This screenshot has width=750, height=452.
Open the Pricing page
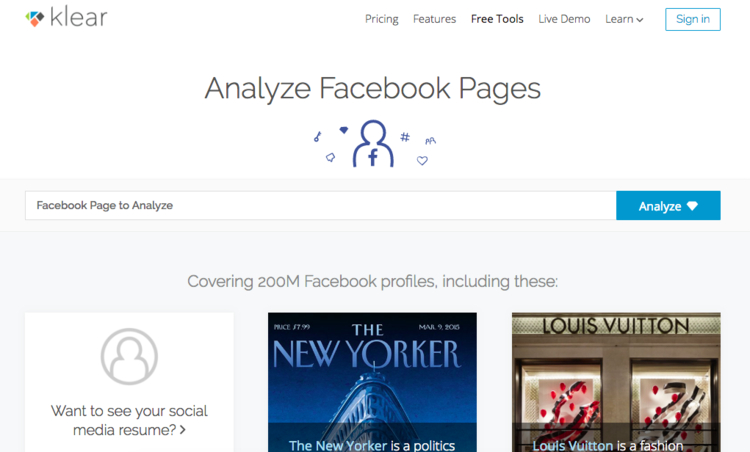click(381, 19)
